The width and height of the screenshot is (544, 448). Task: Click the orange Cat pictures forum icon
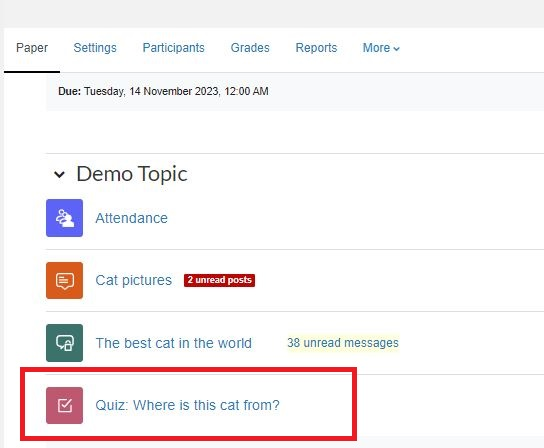pyautogui.click(x=65, y=280)
